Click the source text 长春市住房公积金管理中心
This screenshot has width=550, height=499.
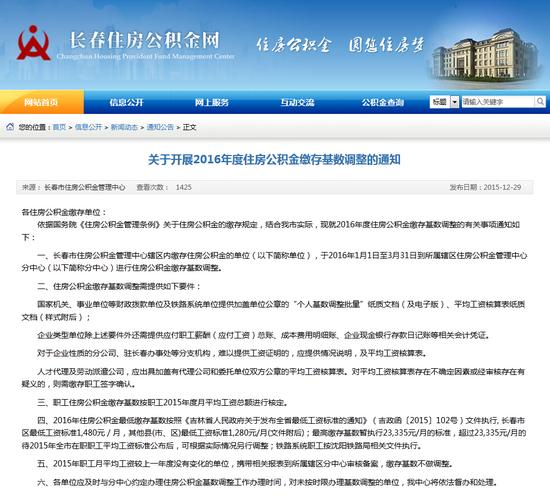(85, 187)
